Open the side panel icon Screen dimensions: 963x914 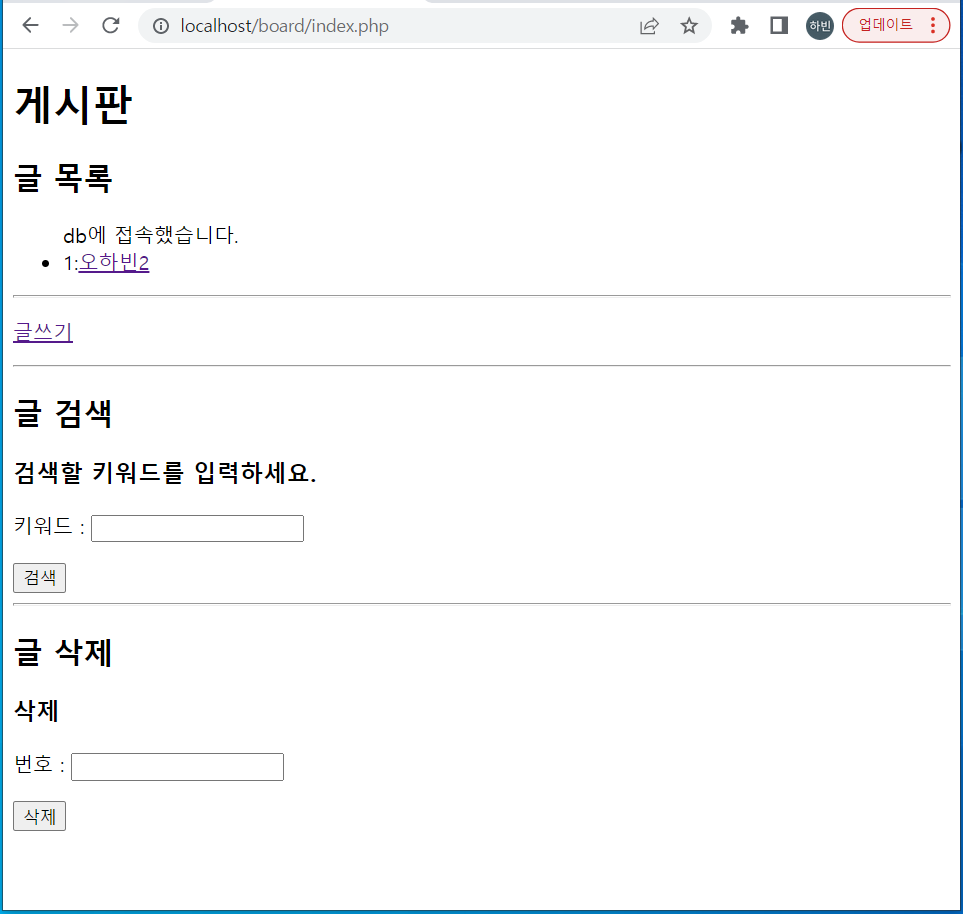click(x=778, y=25)
